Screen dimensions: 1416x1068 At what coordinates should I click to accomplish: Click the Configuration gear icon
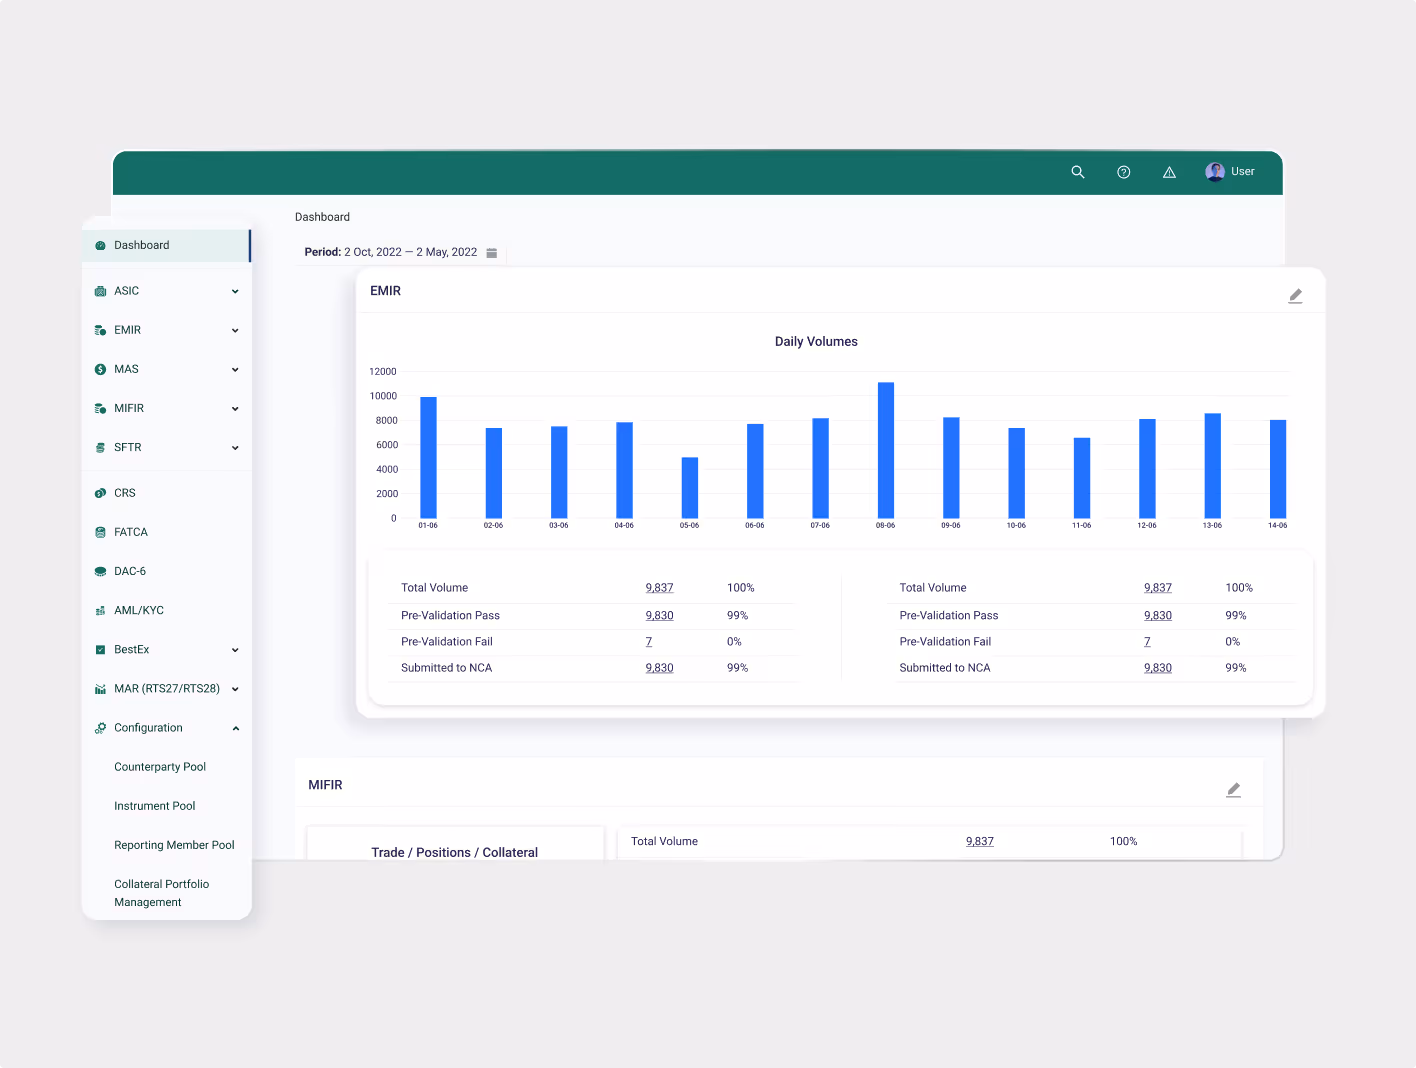pyautogui.click(x=100, y=728)
